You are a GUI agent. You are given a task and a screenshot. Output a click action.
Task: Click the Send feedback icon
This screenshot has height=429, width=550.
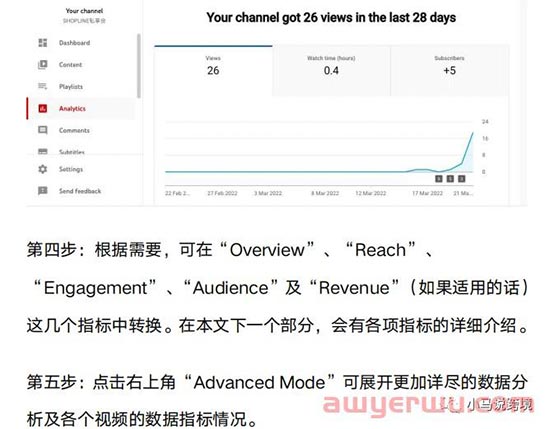[x=42, y=191]
